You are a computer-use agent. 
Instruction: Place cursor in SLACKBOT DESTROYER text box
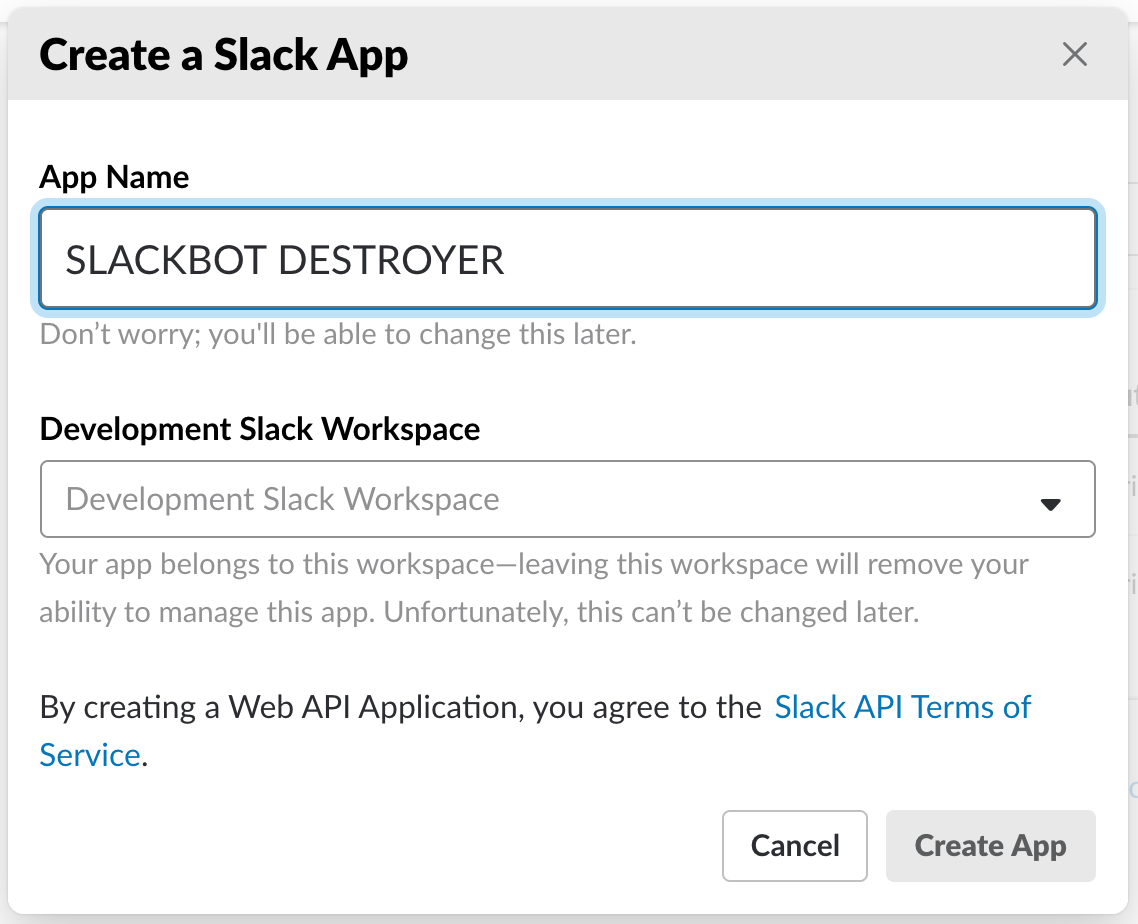click(x=567, y=258)
